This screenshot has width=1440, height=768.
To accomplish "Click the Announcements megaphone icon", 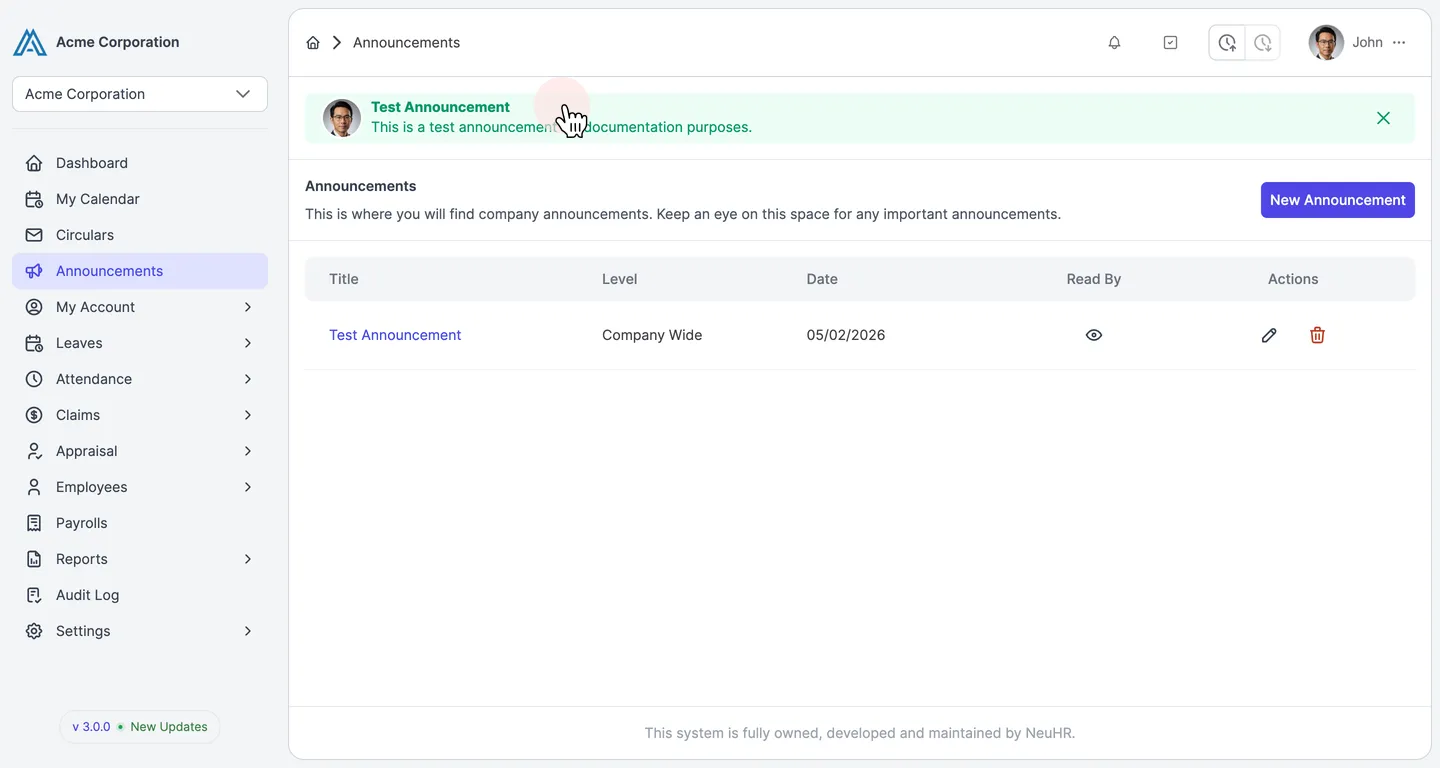I will click(34, 271).
